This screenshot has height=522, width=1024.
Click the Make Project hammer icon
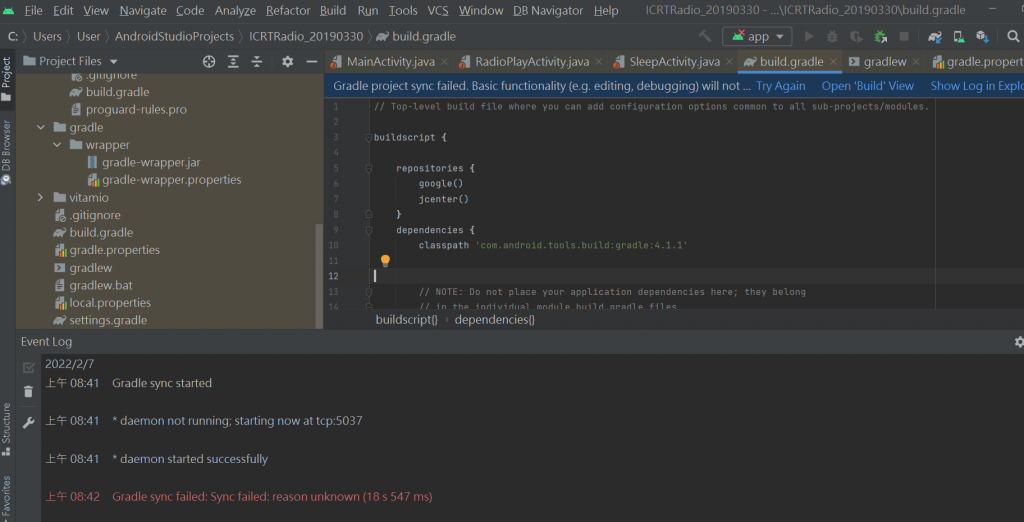pyautogui.click(x=705, y=37)
